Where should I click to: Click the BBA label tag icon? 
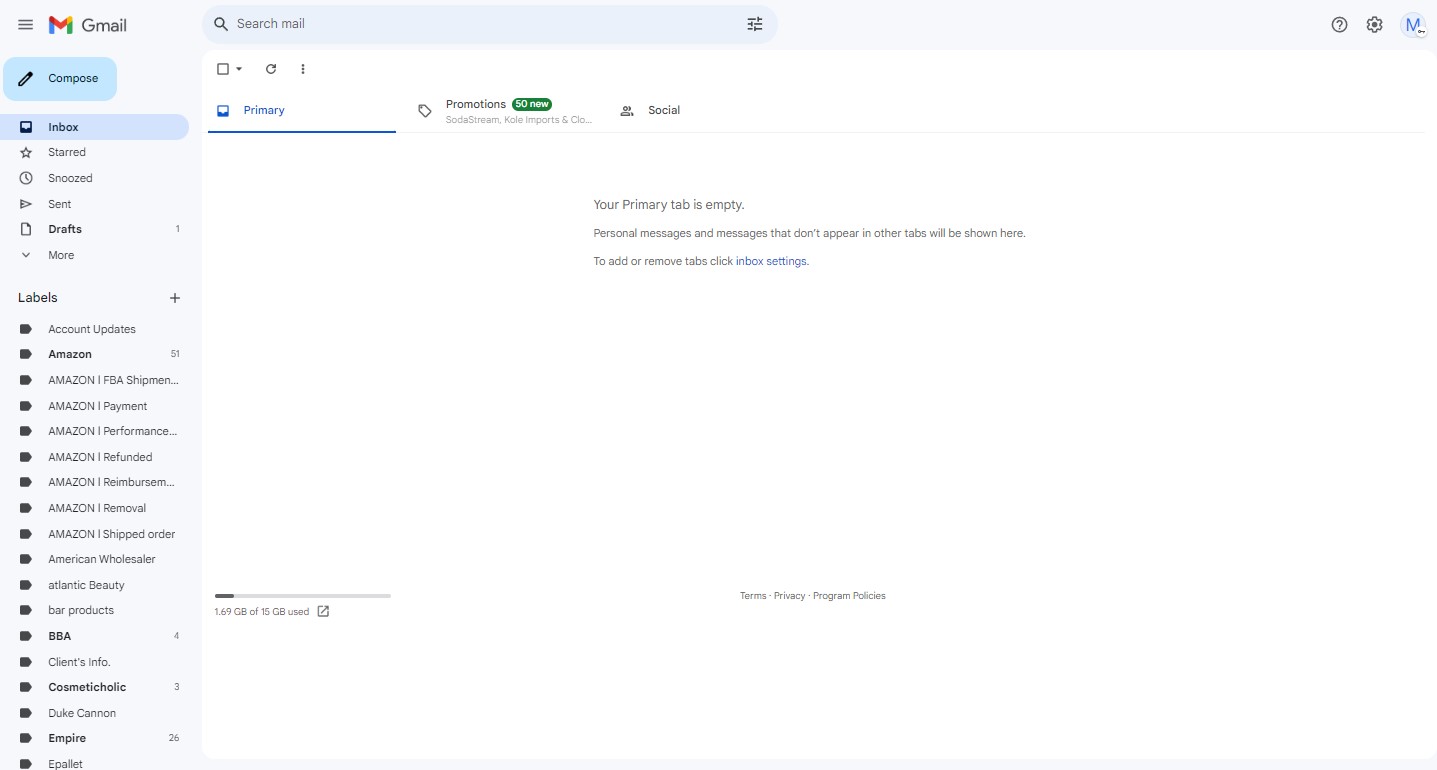point(26,636)
